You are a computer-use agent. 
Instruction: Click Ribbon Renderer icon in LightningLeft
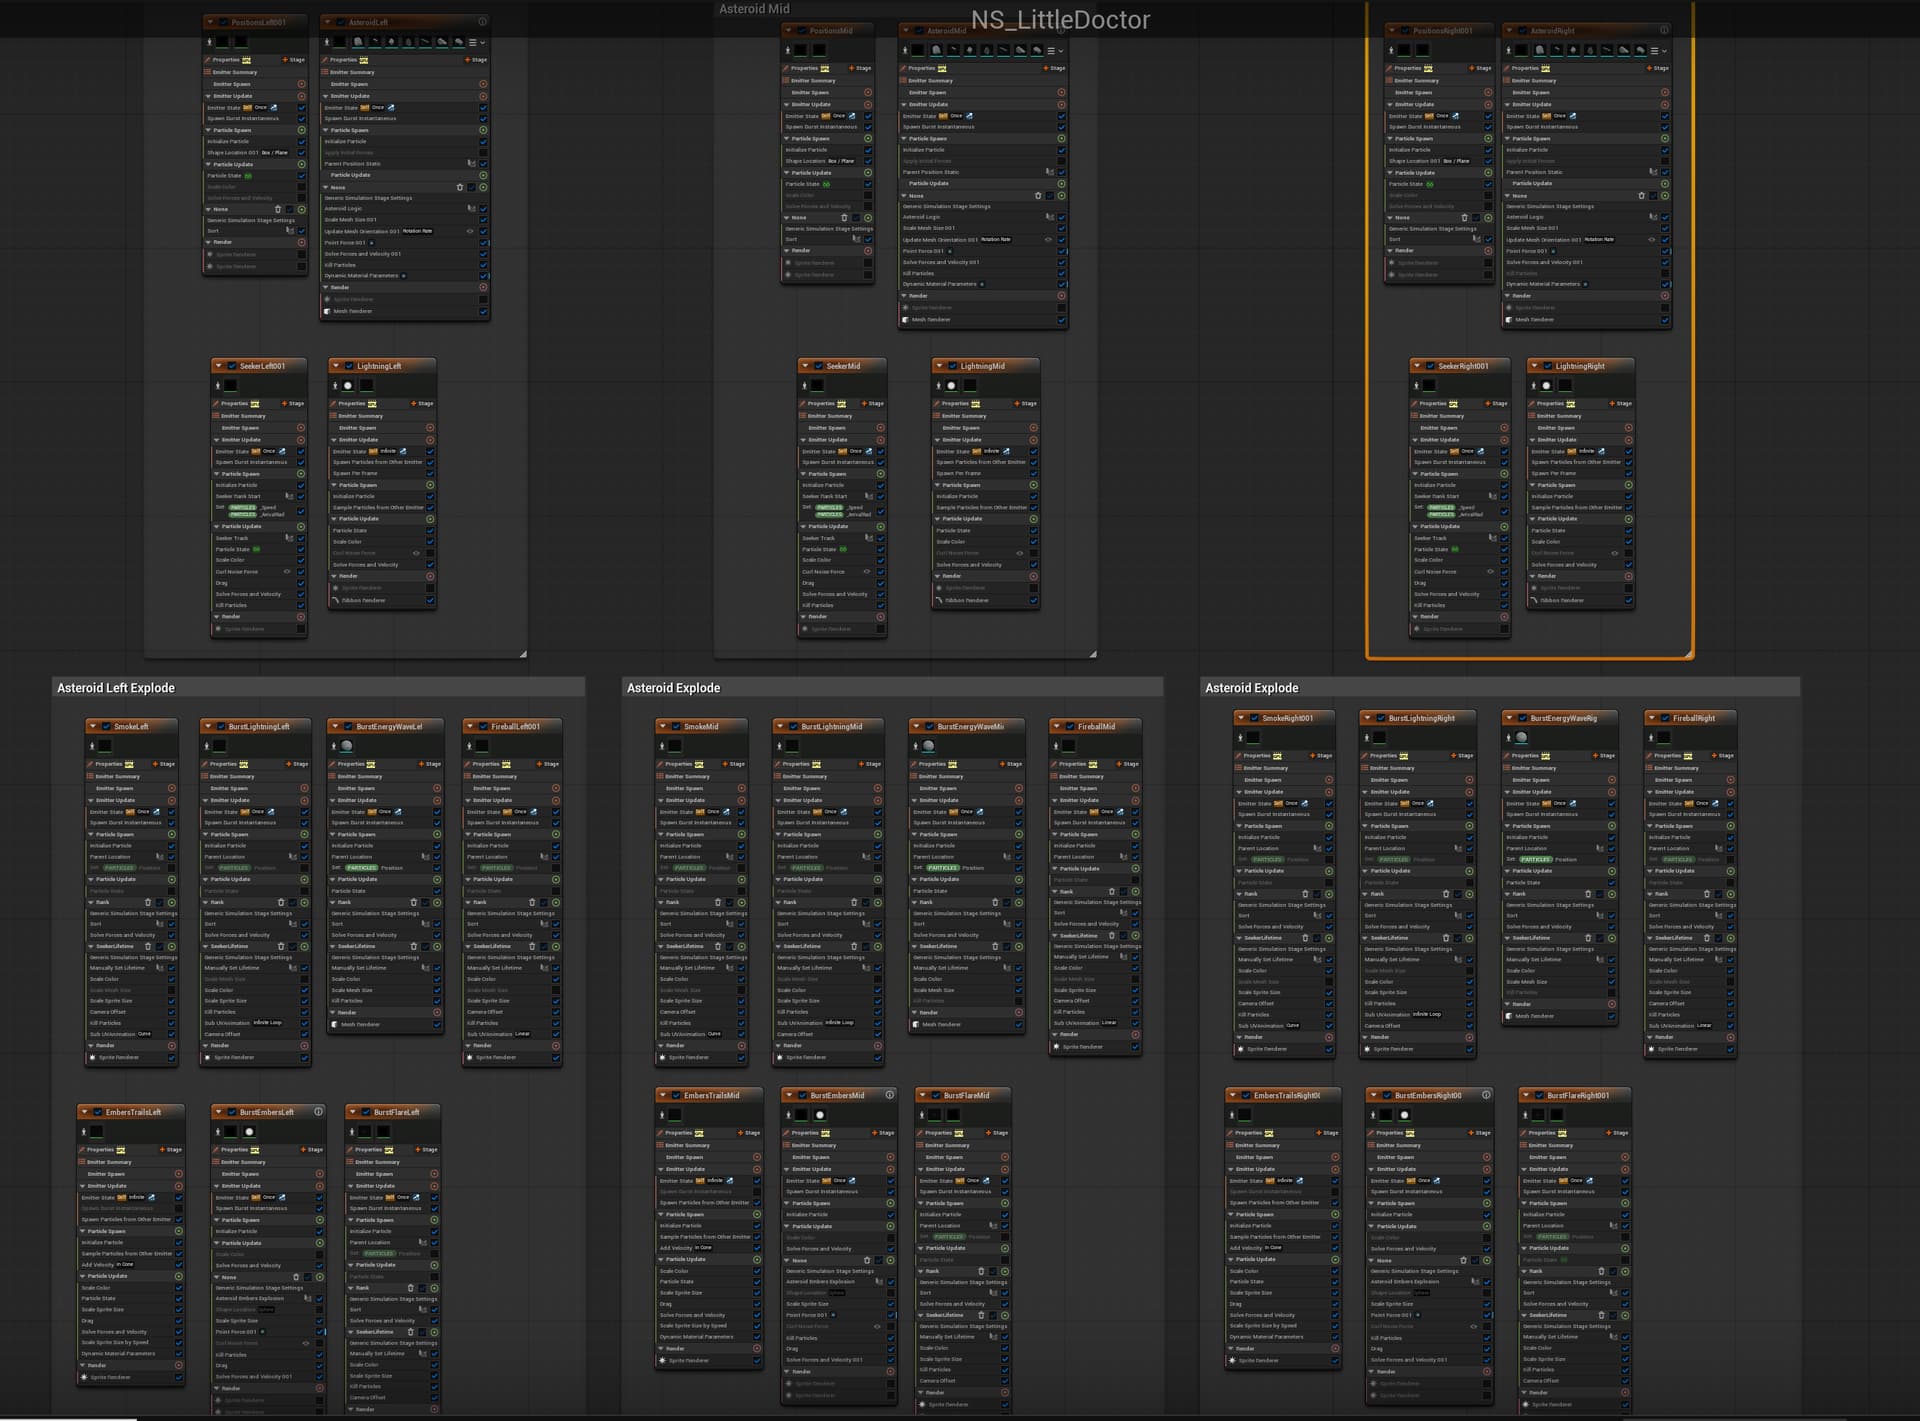pyautogui.click(x=335, y=601)
